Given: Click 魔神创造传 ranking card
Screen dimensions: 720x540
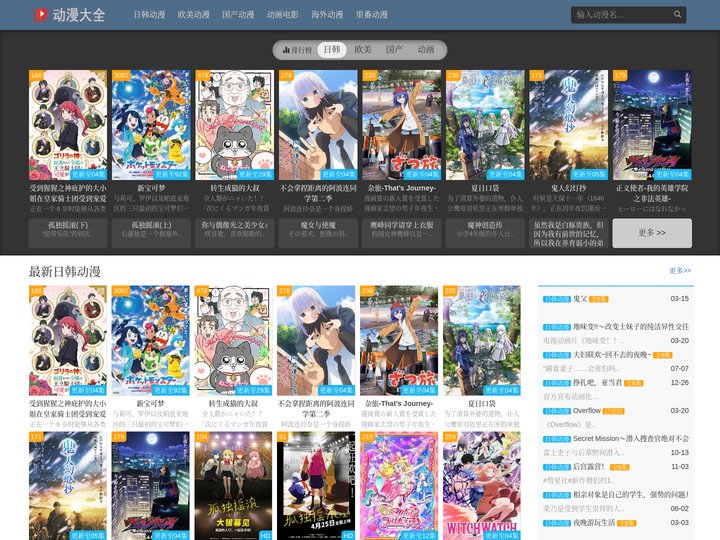Looking at the screenshot, I should click(x=485, y=233).
